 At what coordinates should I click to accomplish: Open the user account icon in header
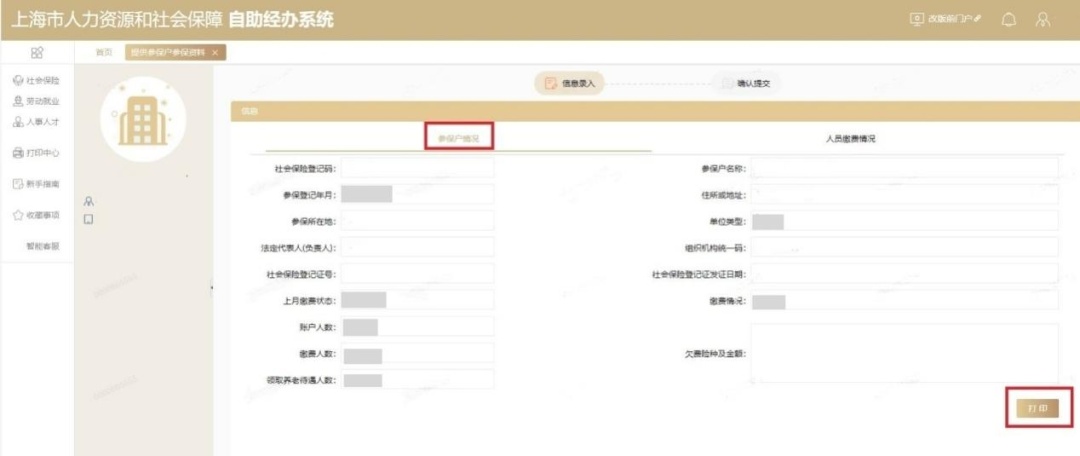1043,20
